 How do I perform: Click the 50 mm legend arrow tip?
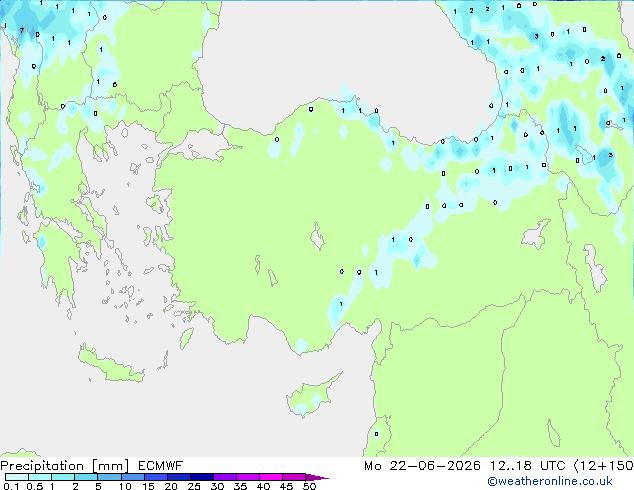pos(317,477)
